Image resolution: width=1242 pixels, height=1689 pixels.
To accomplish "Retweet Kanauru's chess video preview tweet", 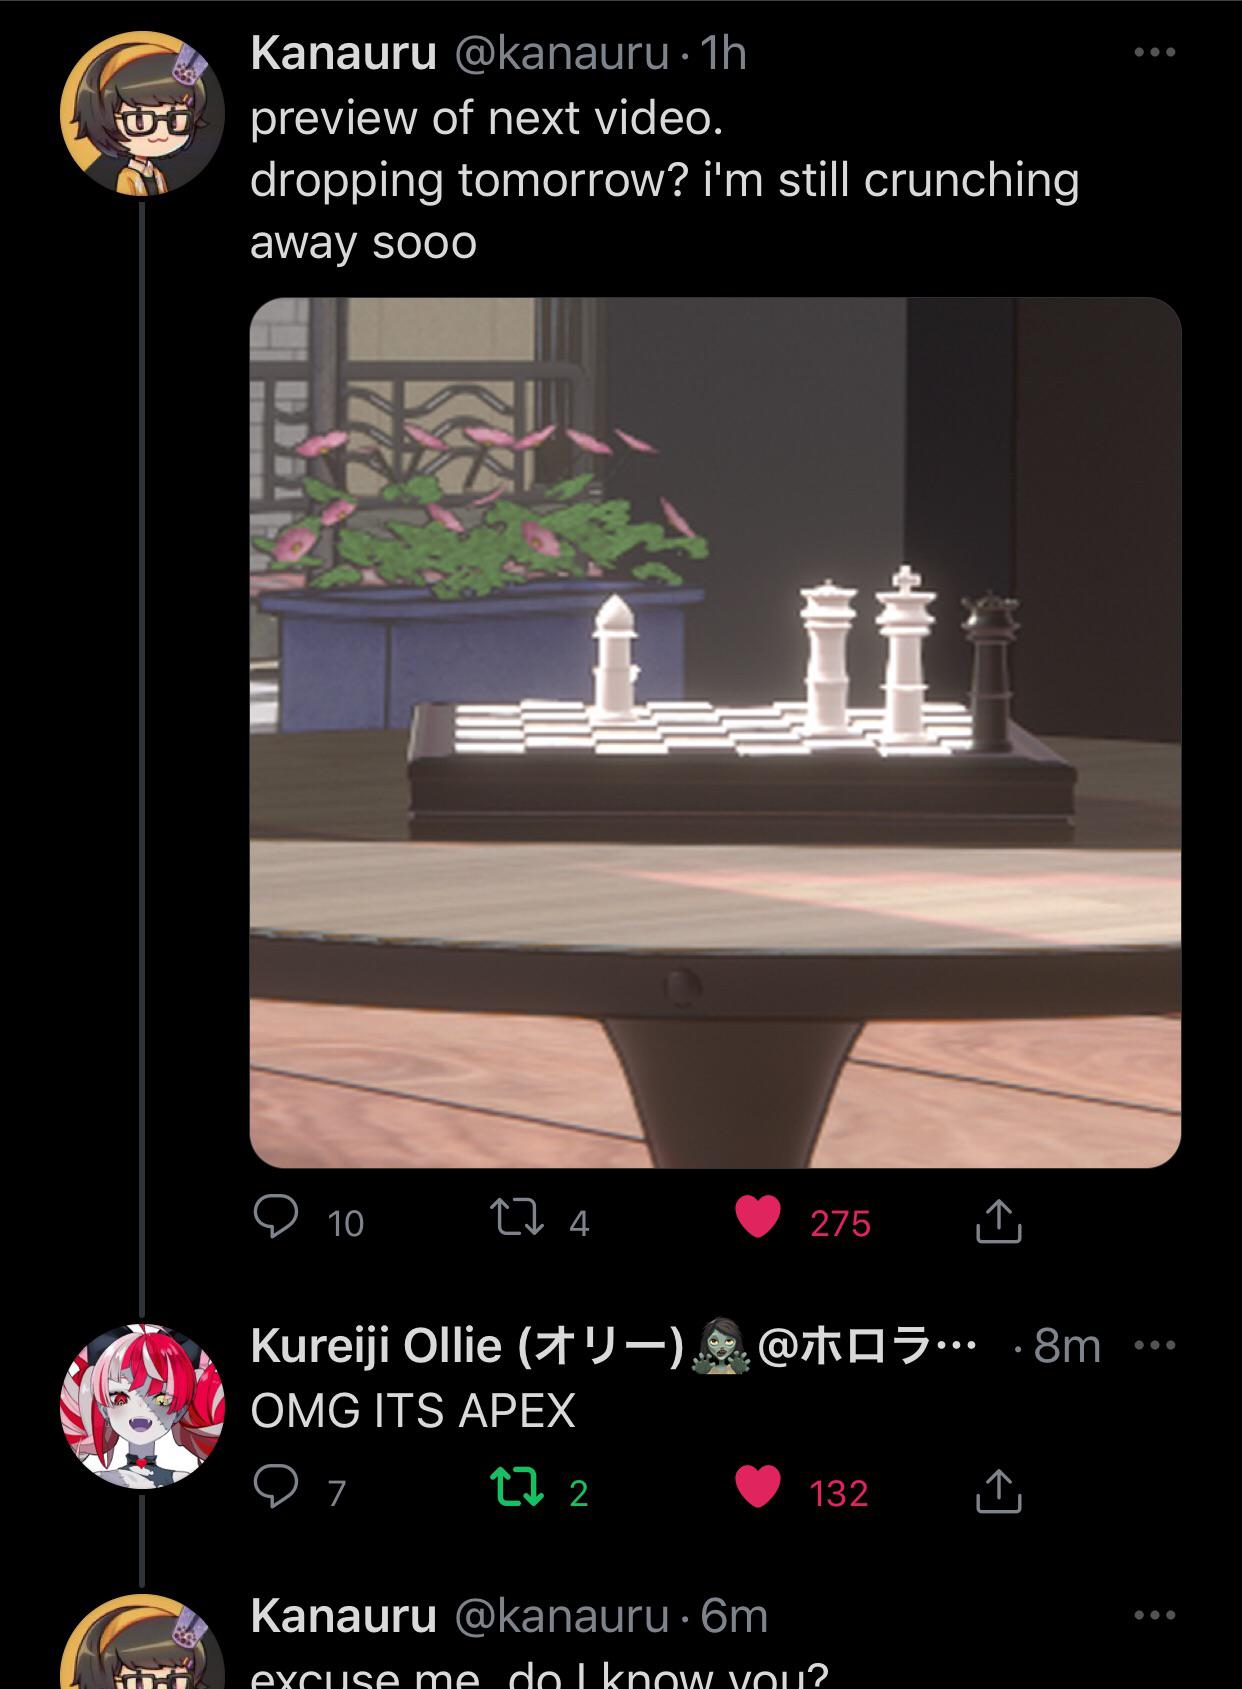I will pyautogui.click(x=516, y=1219).
